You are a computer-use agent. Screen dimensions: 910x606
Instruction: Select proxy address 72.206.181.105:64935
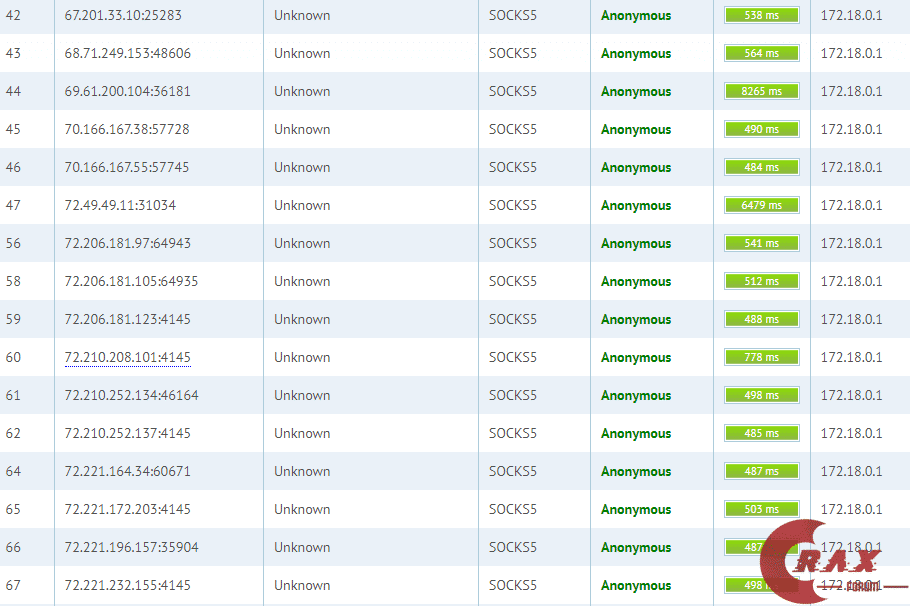[x=131, y=282]
